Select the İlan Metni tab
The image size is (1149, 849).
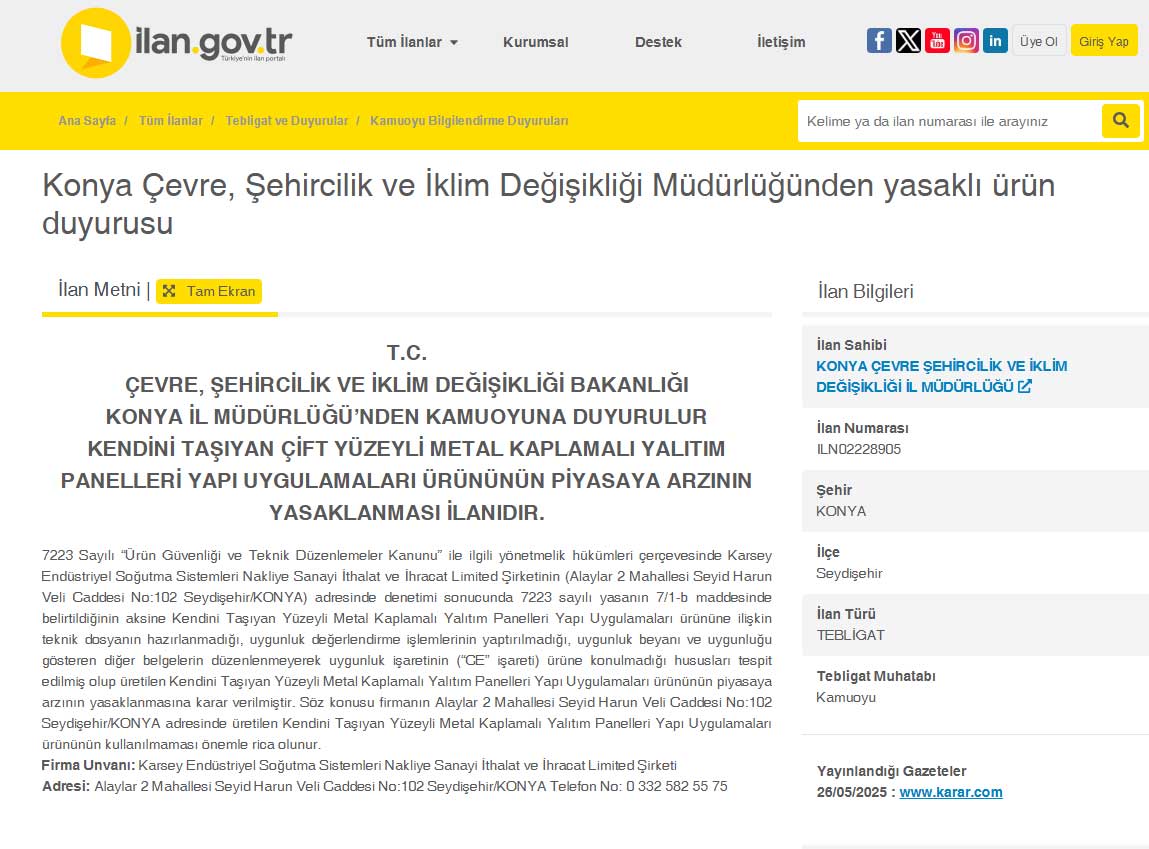click(99, 290)
